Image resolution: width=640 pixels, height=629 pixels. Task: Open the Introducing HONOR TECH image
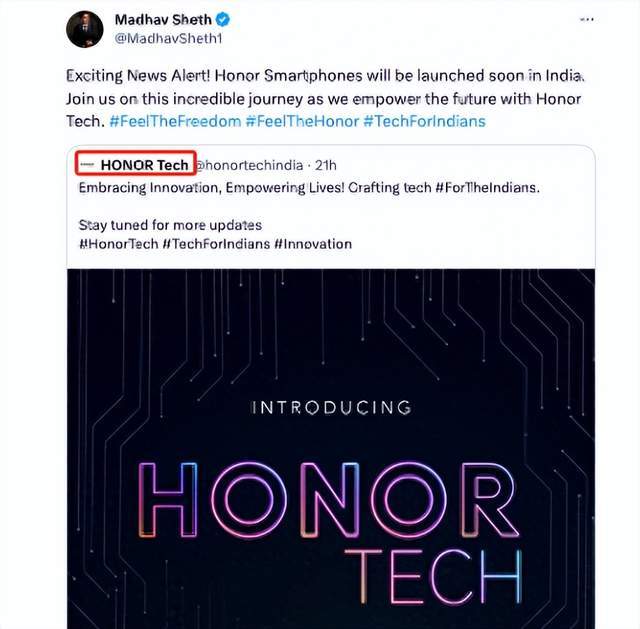pyautogui.click(x=331, y=449)
